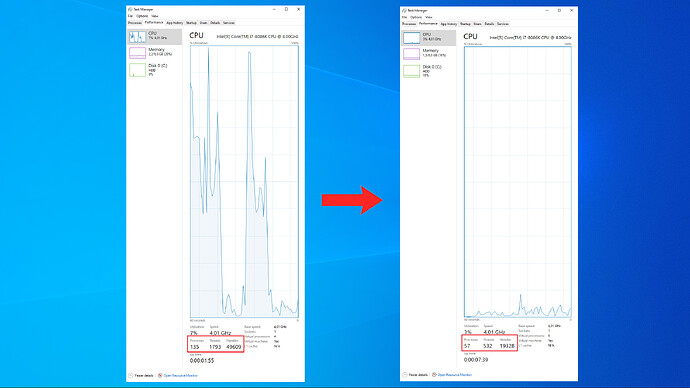Click Resource Monitor icon in left window

160,375
